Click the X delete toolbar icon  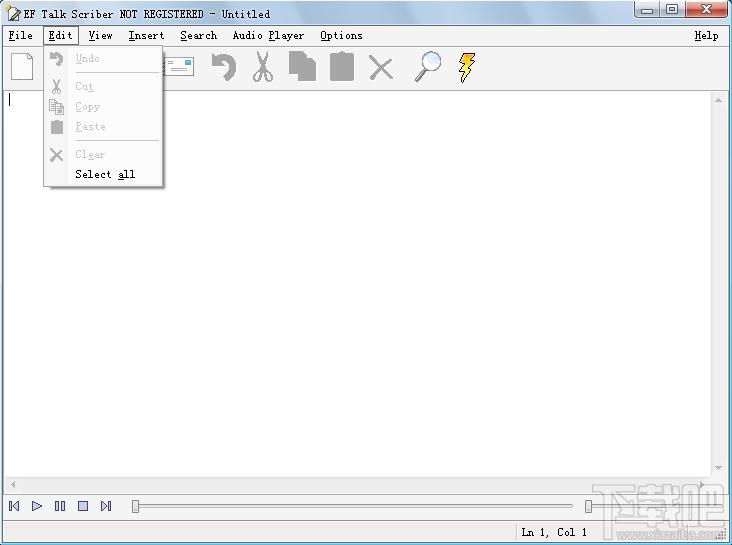(x=381, y=67)
